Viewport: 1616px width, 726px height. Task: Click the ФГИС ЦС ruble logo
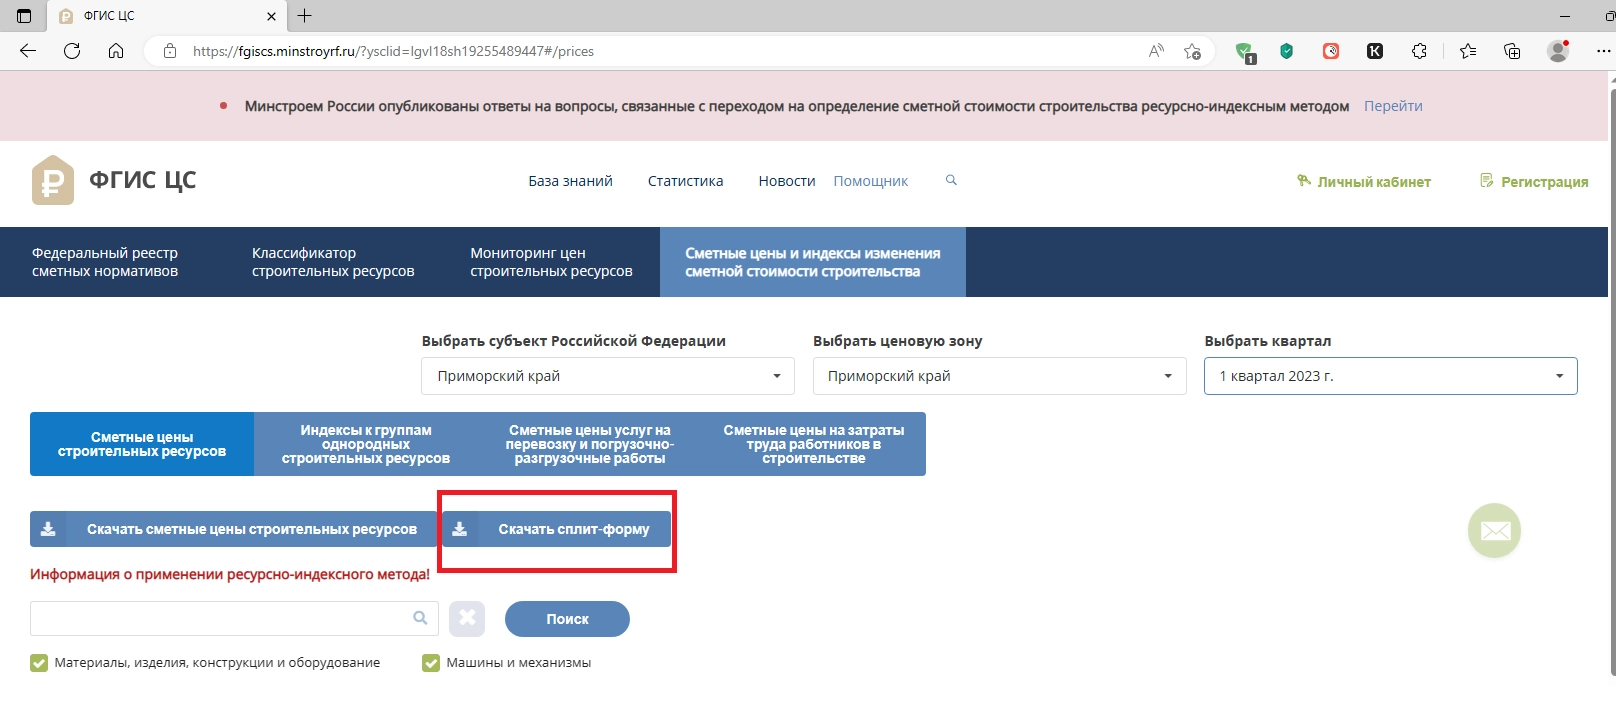pos(53,180)
